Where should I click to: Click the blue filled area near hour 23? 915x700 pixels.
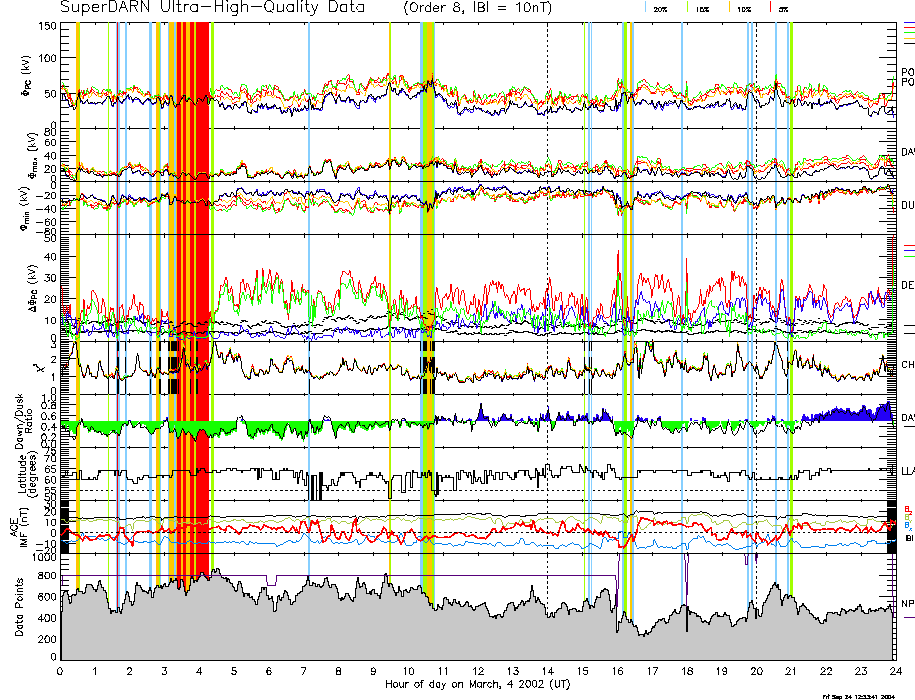(850, 413)
